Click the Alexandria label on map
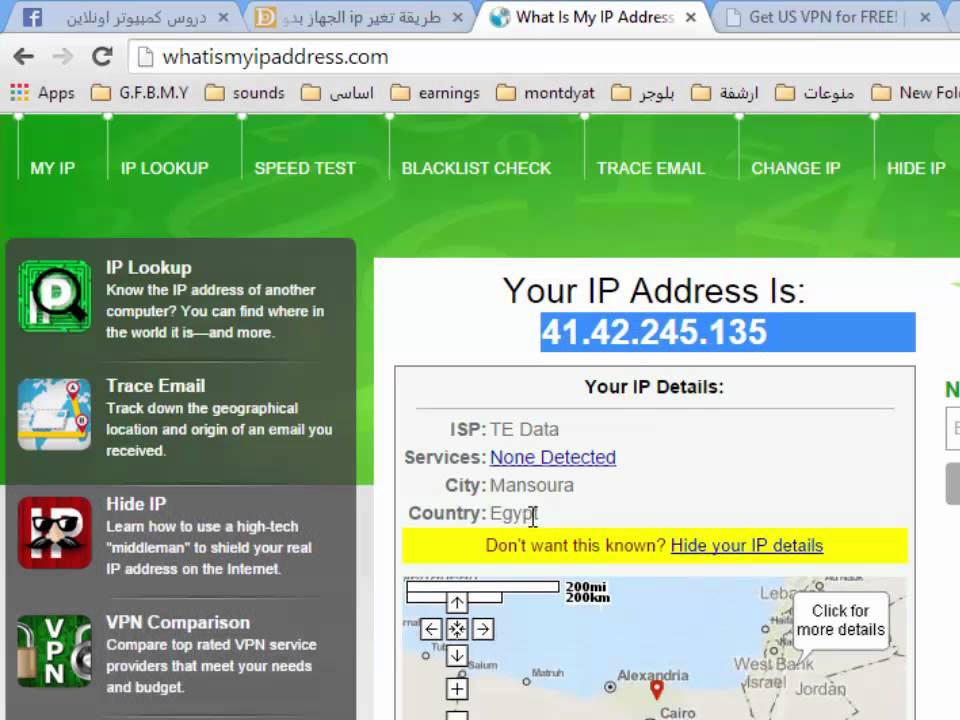Screen dimensions: 960x720 click(653, 675)
